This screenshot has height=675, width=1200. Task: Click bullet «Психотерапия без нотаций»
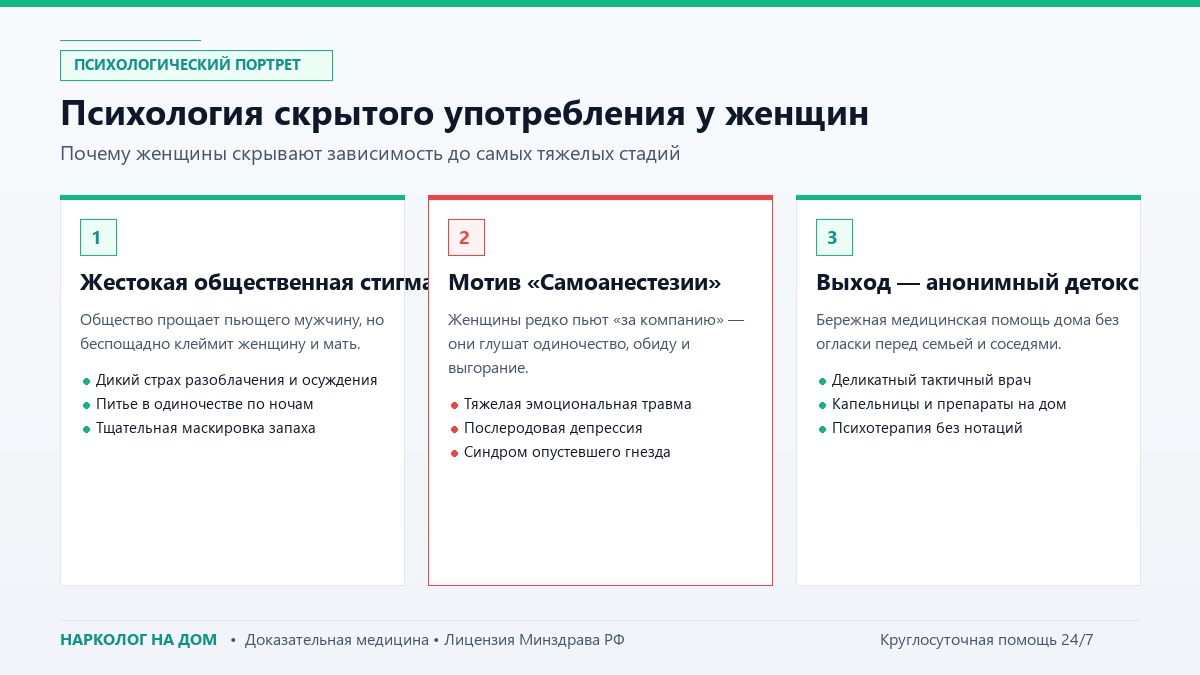(x=919, y=428)
